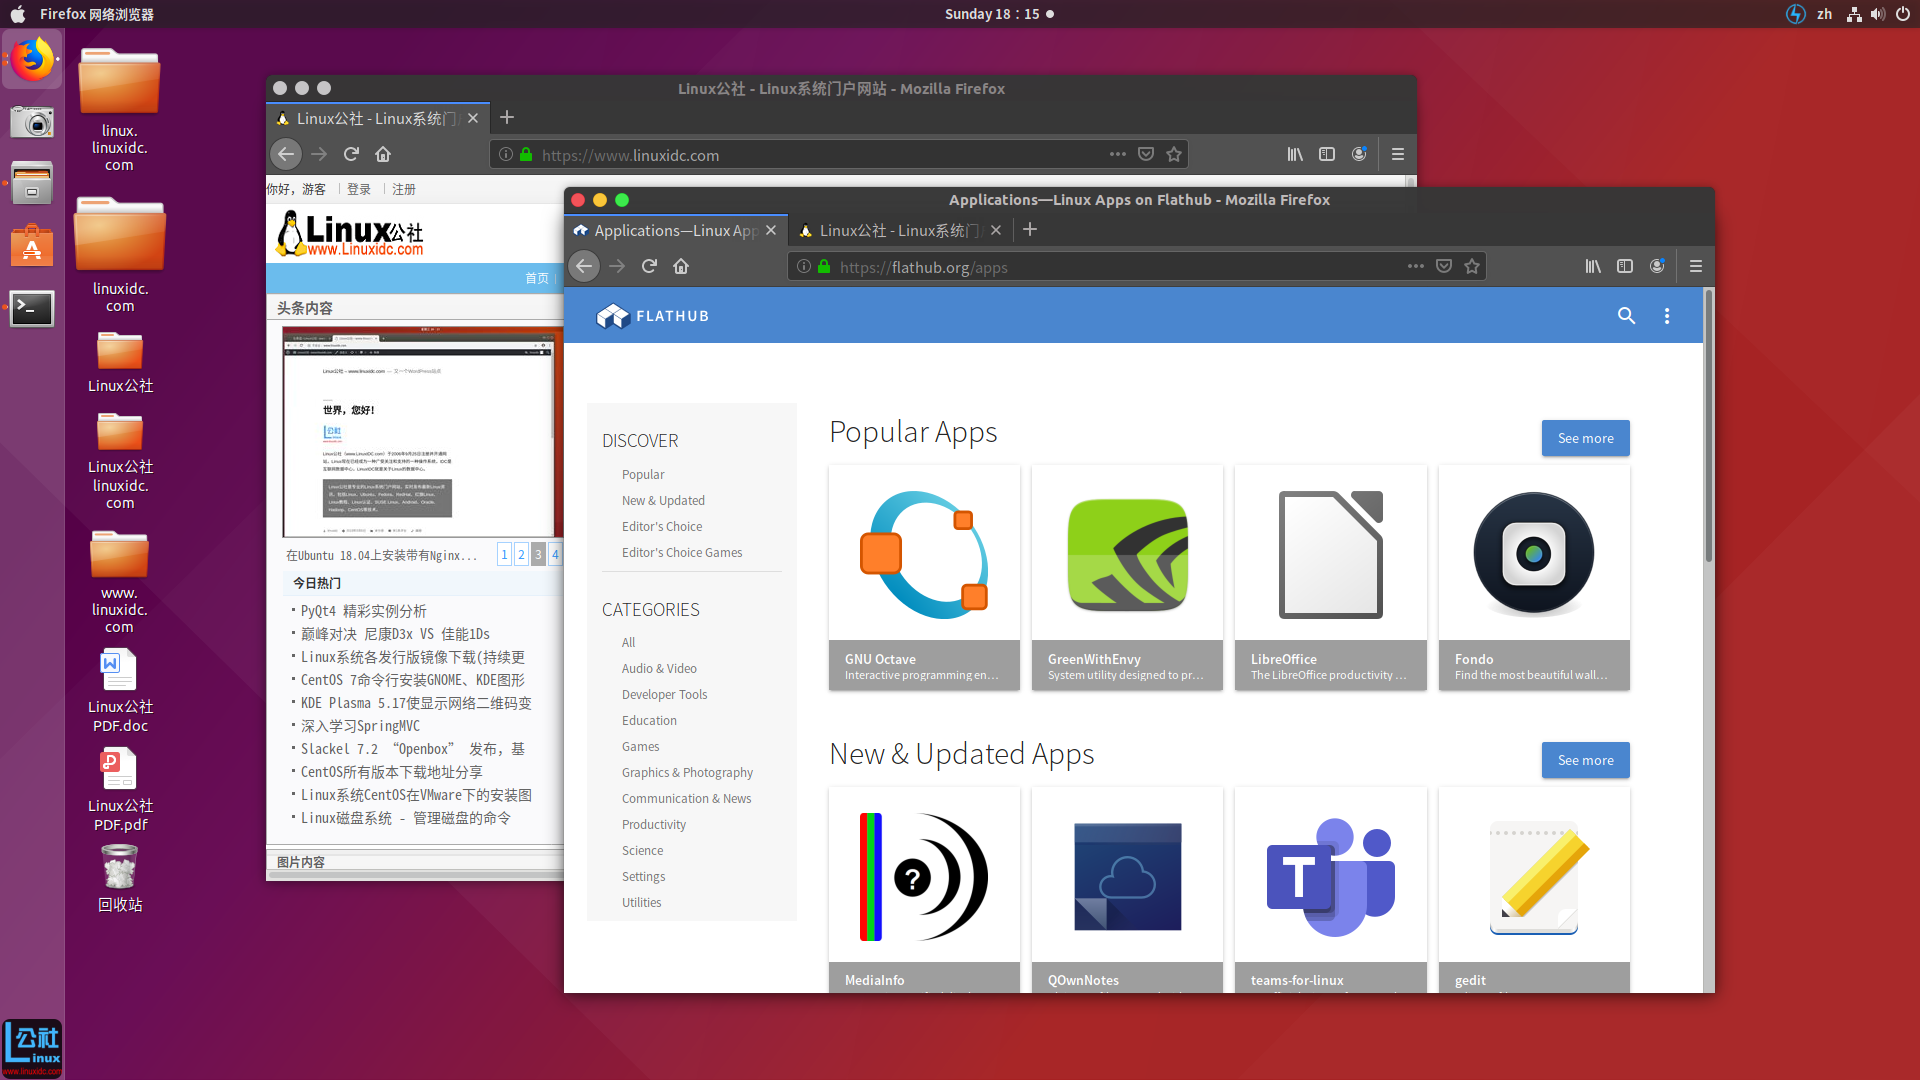The width and height of the screenshot is (1920, 1080).
Task: Open hamburger menu in Flathub window
Action: (1695, 266)
